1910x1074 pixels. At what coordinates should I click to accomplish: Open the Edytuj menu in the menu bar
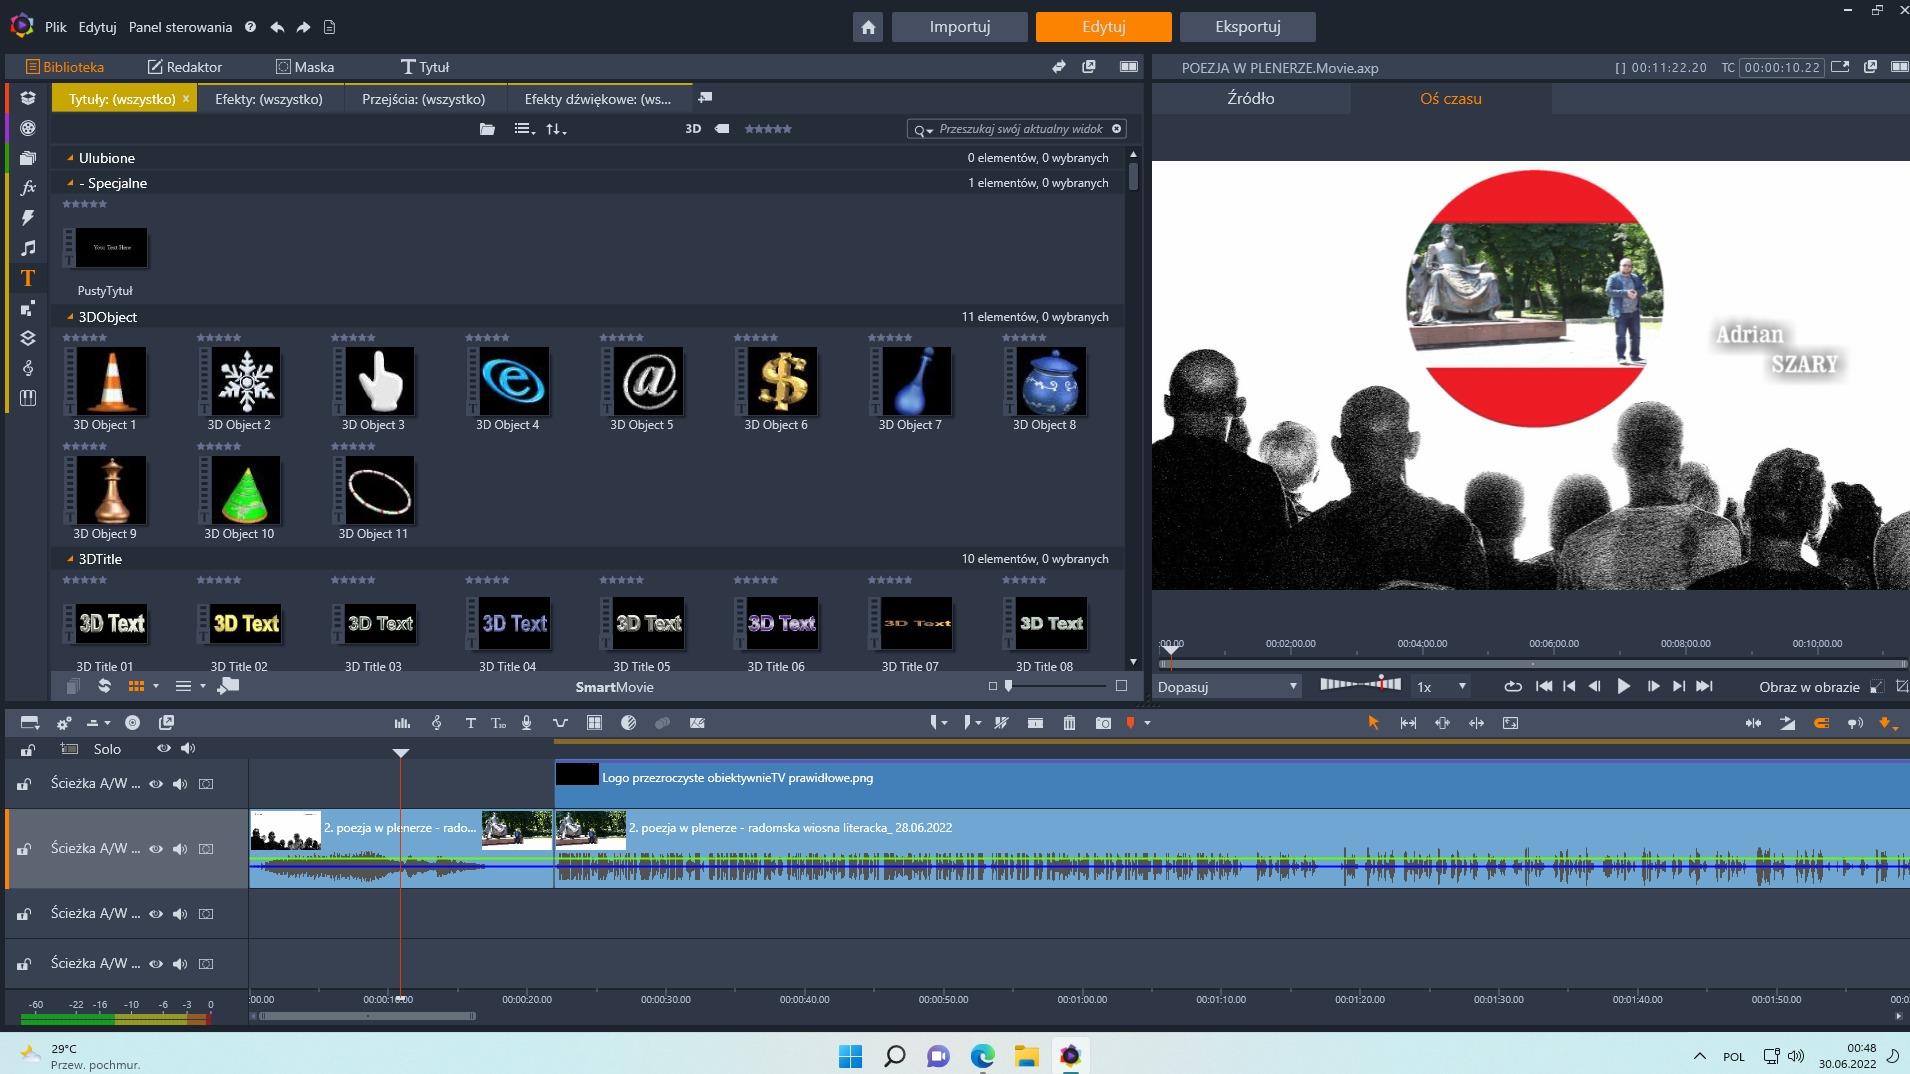(97, 27)
